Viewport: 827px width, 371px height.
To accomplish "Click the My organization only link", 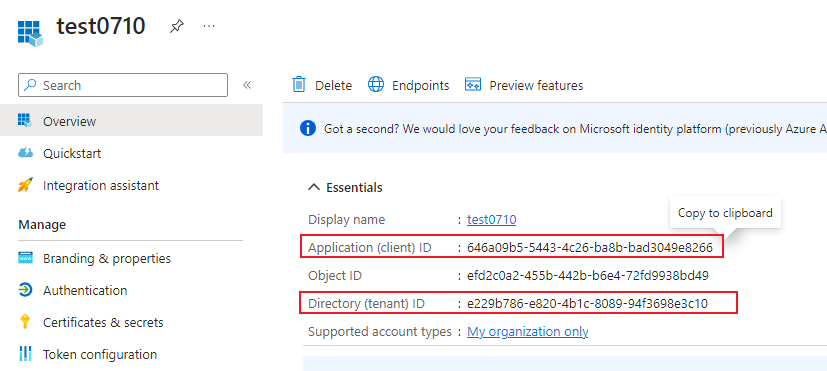I will tap(527, 331).
